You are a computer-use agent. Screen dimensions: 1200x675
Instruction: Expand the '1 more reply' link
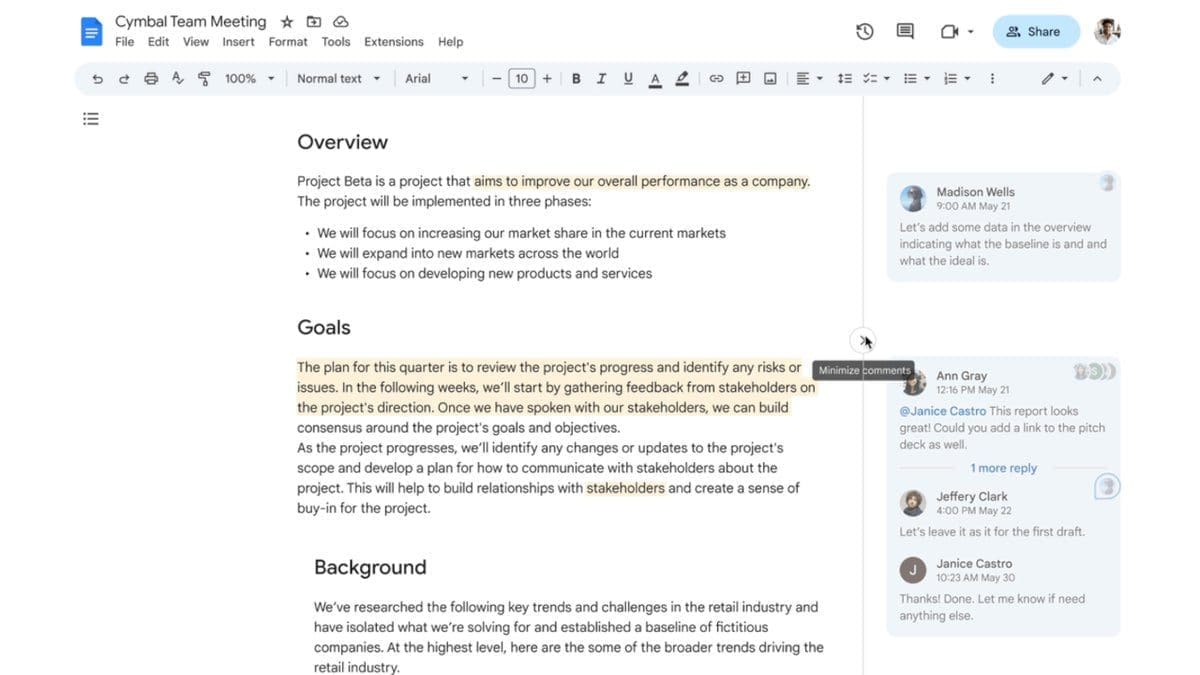[x=1003, y=468]
